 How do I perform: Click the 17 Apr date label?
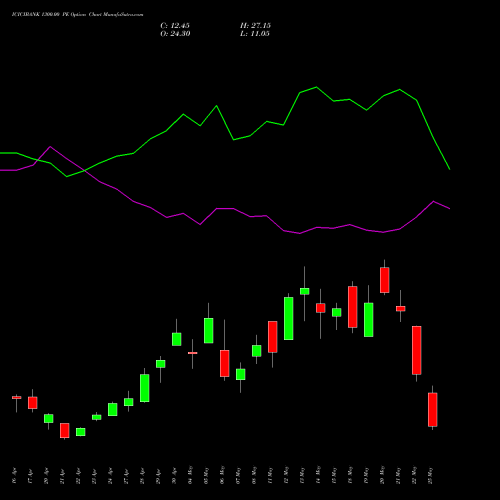pyautogui.click(x=30, y=476)
